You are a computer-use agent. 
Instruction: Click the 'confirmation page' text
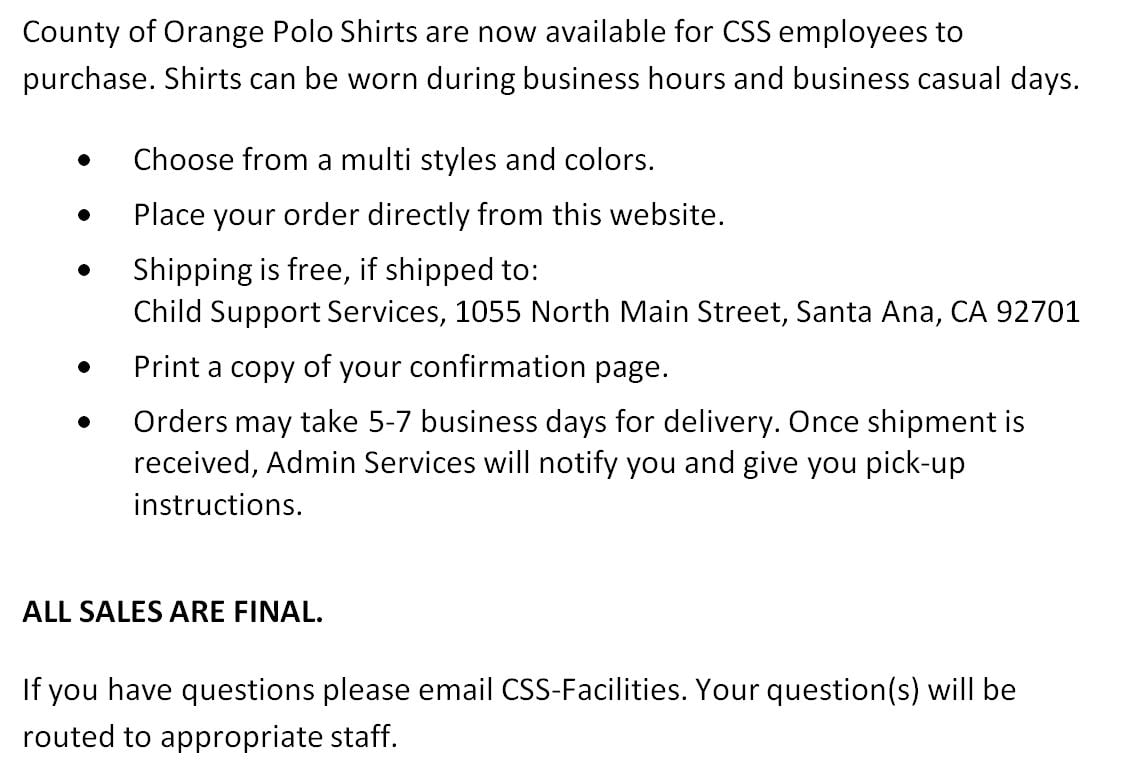pyautogui.click(x=539, y=367)
